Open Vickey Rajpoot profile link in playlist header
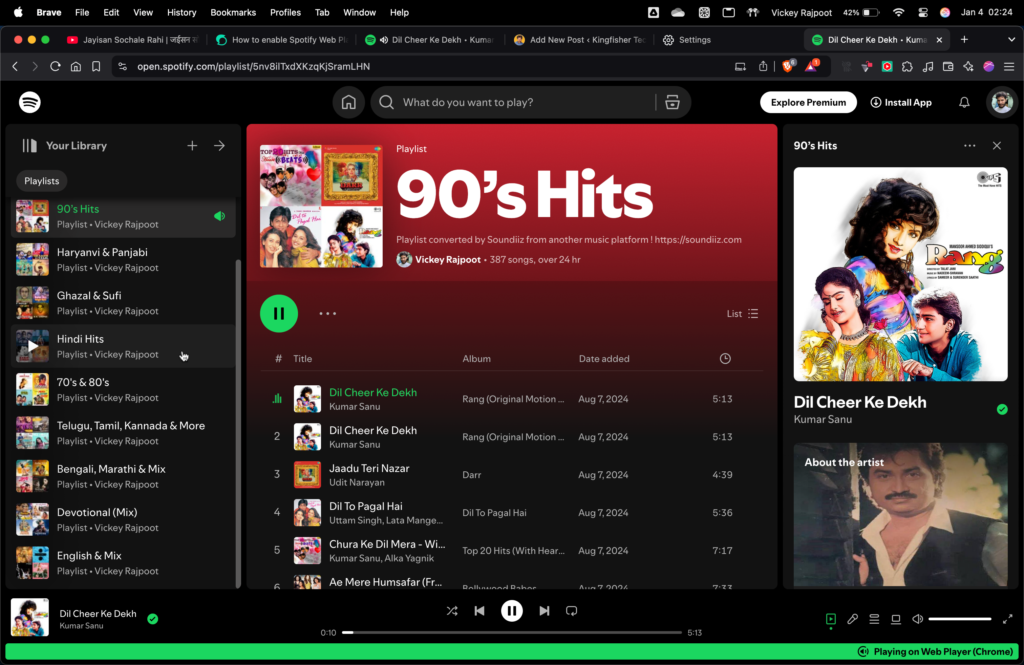The width and height of the screenshot is (1024, 665). 448,259
